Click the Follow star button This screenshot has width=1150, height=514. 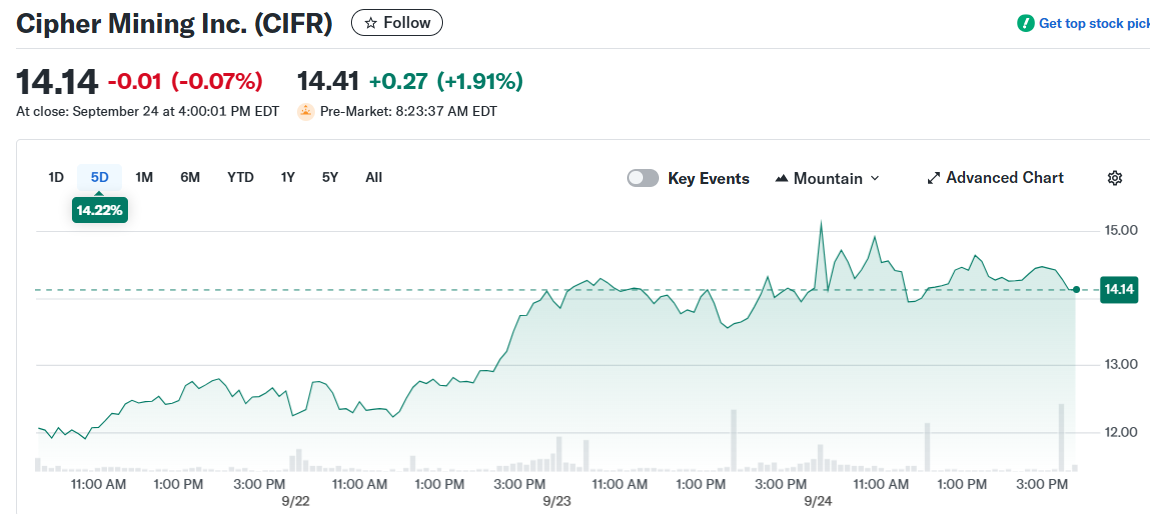click(x=397, y=23)
